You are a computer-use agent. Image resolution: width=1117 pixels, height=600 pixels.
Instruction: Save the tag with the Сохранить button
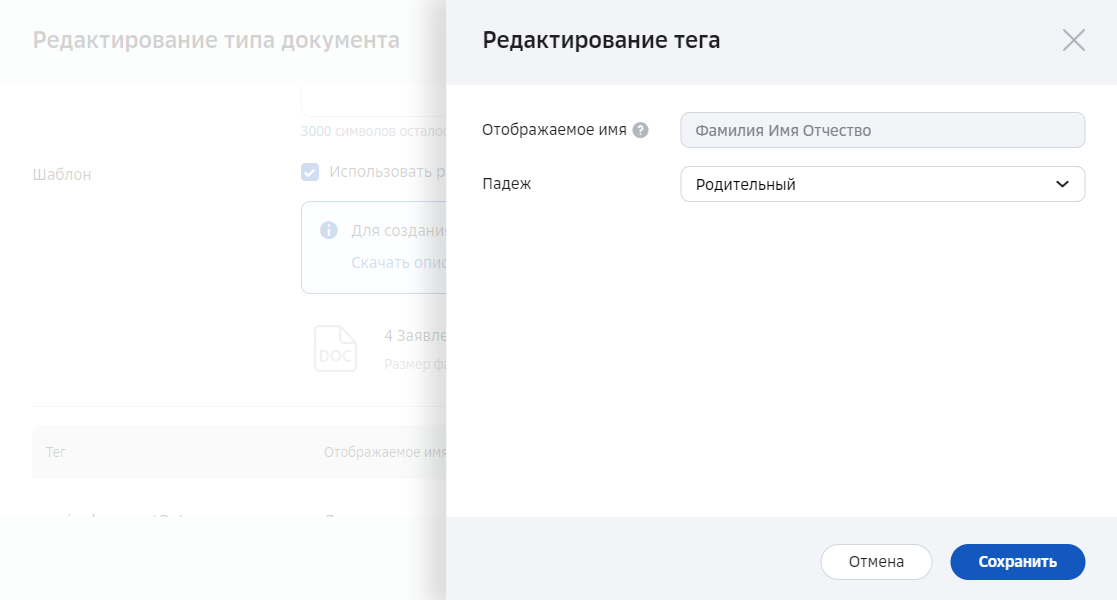click(1017, 562)
